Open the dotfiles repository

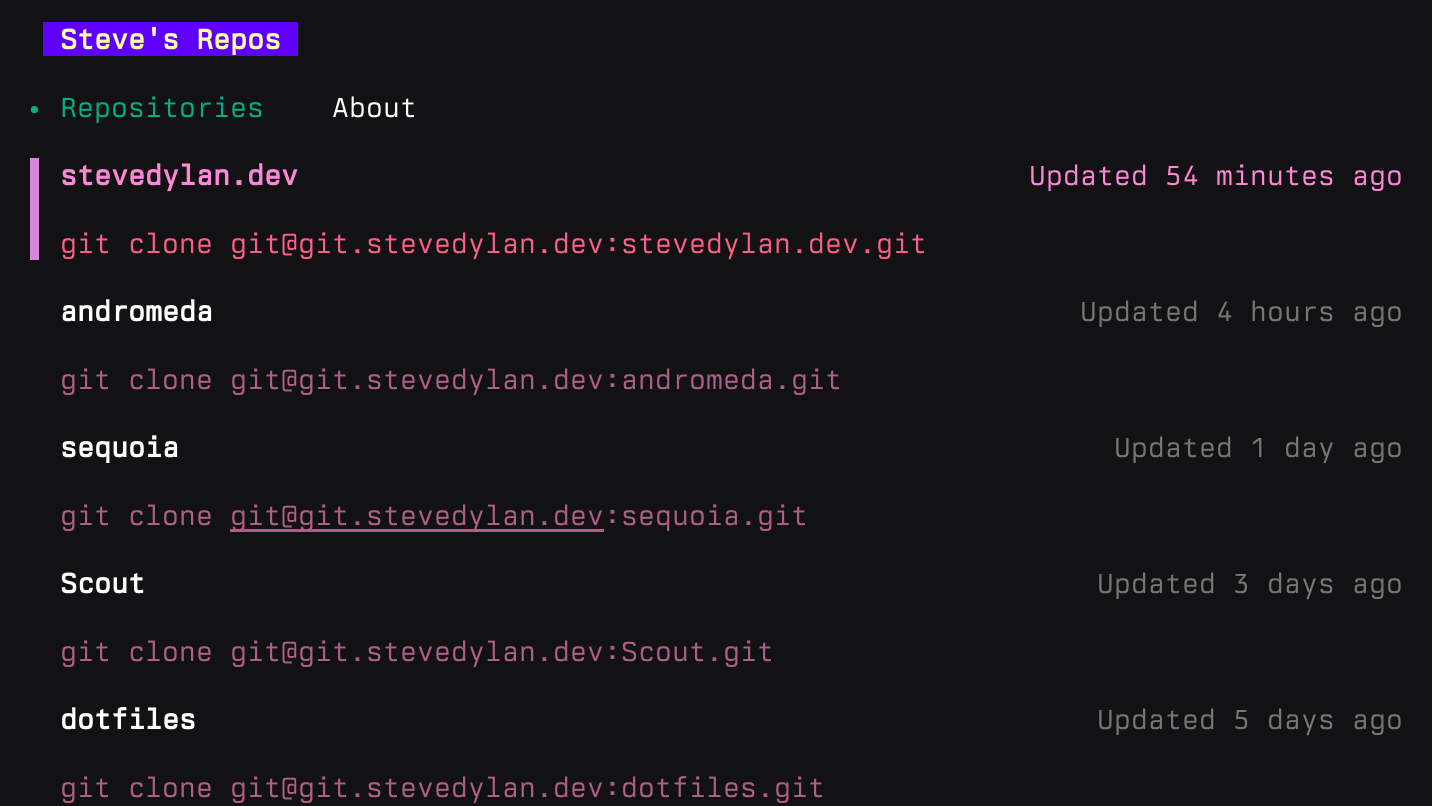point(128,719)
